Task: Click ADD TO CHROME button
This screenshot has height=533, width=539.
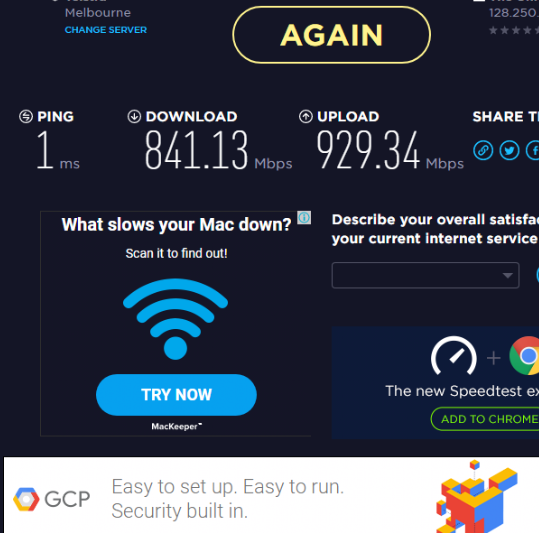Action: [485, 419]
